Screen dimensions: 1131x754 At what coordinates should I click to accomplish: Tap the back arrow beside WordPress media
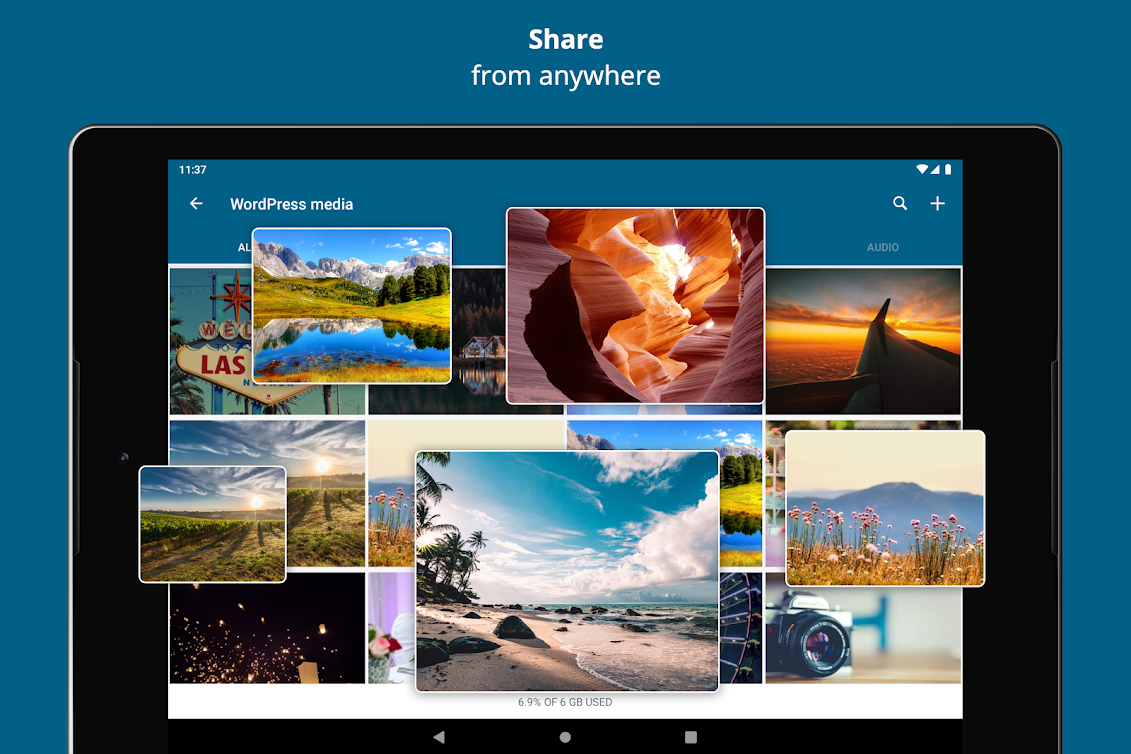pos(196,204)
